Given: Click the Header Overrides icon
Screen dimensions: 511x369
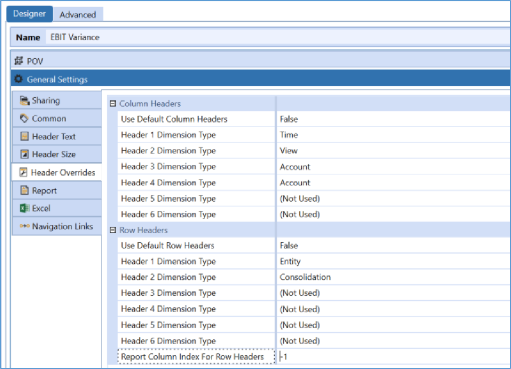Looking at the screenshot, I should pyautogui.click(x=23, y=172).
